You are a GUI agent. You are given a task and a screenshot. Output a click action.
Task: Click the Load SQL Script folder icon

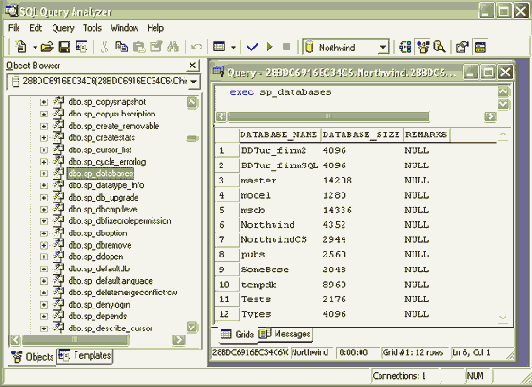tap(47, 46)
